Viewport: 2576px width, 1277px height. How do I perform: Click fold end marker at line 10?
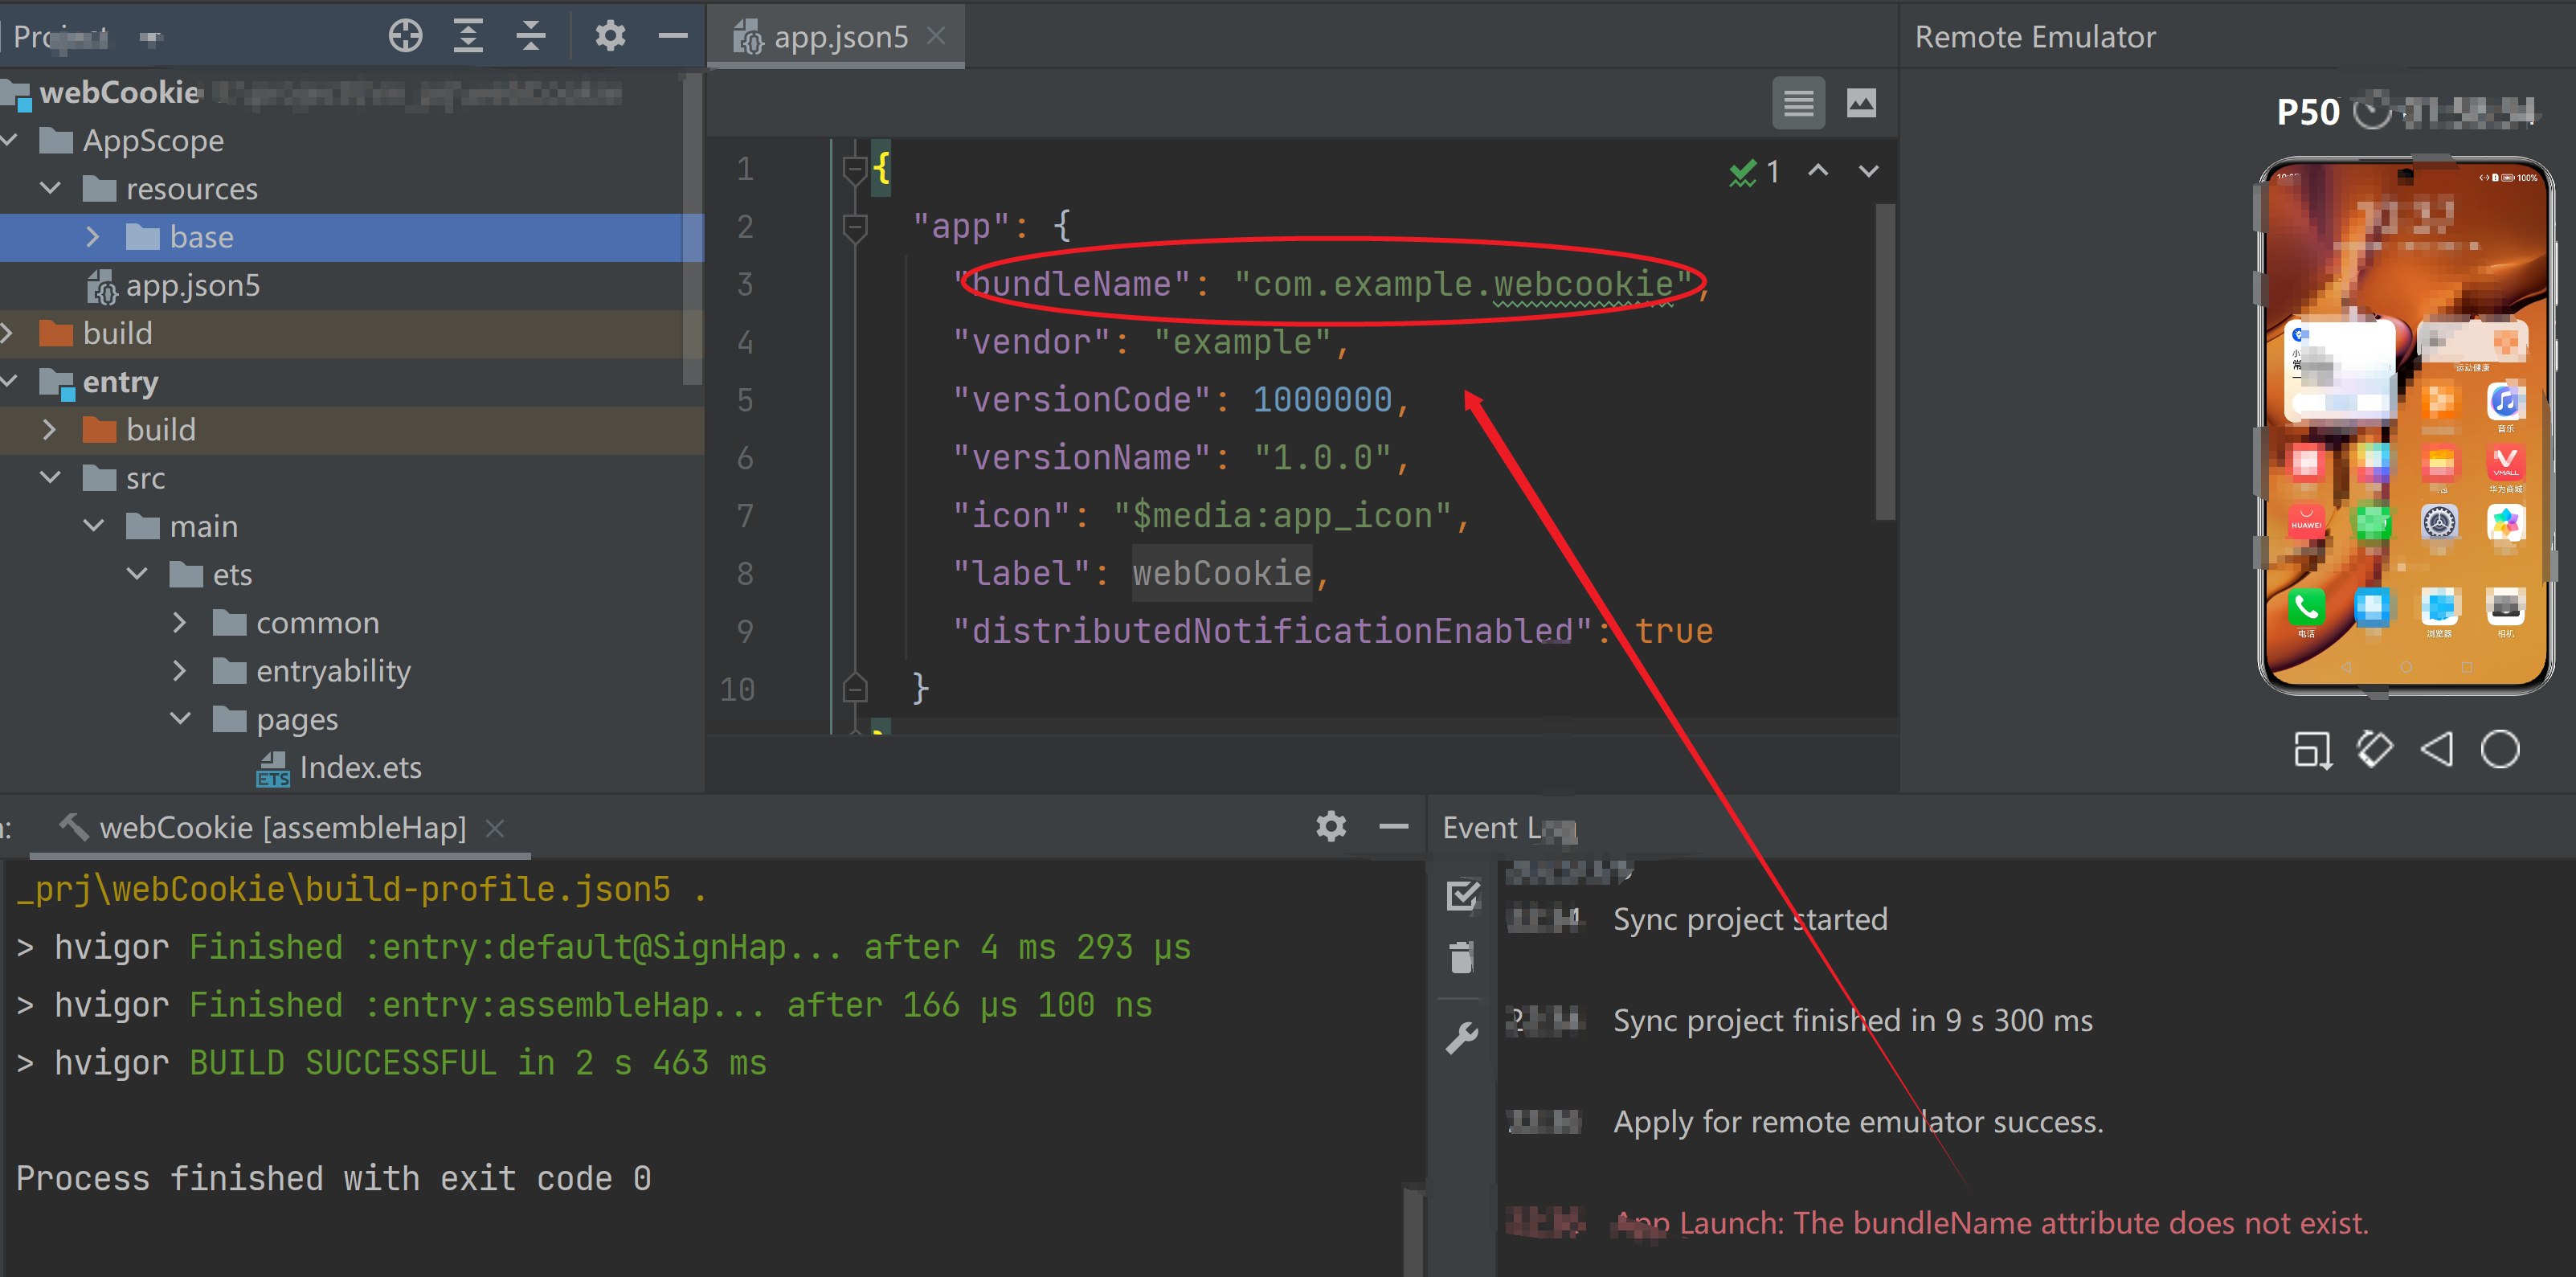(x=854, y=689)
